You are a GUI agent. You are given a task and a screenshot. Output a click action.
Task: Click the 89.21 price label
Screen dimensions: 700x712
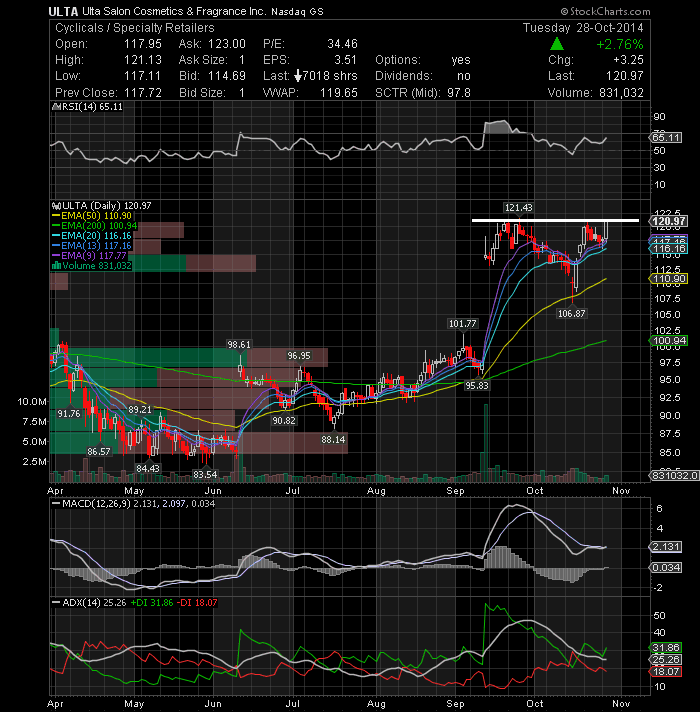tap(139, 410)
